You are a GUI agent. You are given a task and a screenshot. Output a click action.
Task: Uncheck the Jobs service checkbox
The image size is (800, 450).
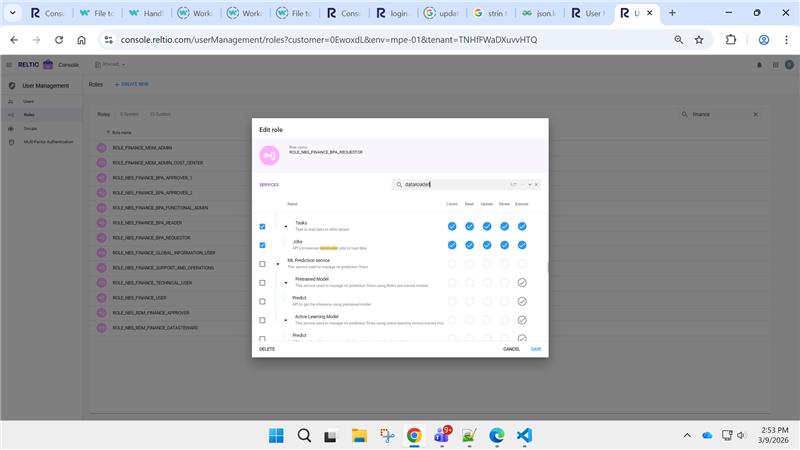[x=262, y=245]
